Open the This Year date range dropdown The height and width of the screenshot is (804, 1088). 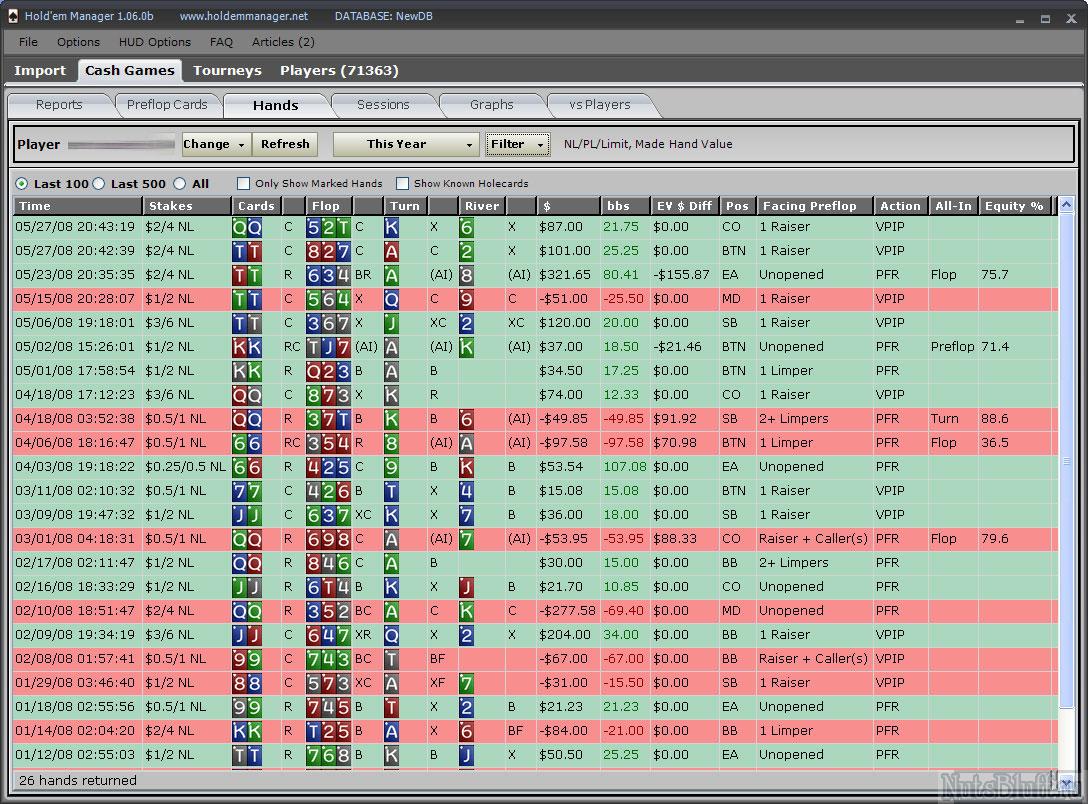[405, 144]
